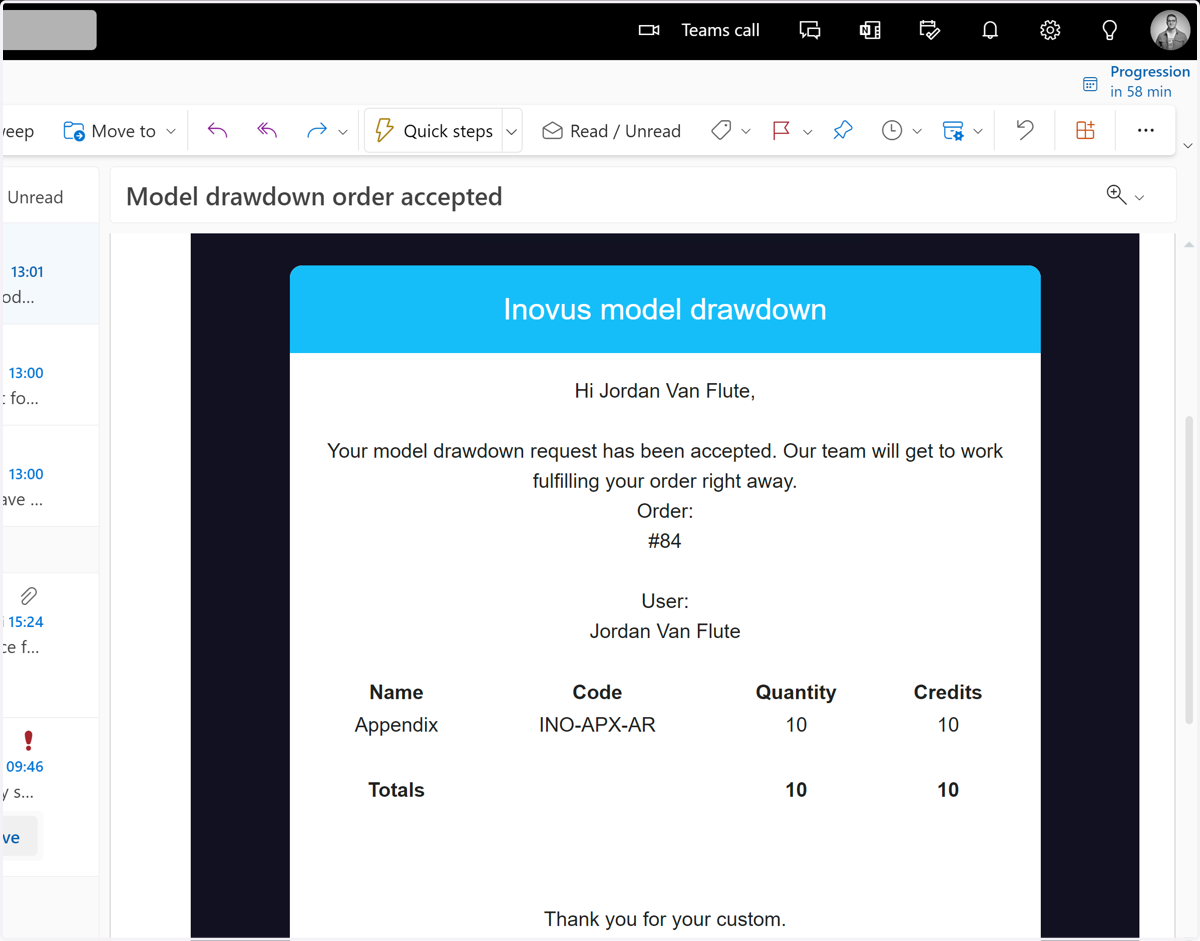
Task: Categorize message with tag icon
Action: [x=721, y=131]
